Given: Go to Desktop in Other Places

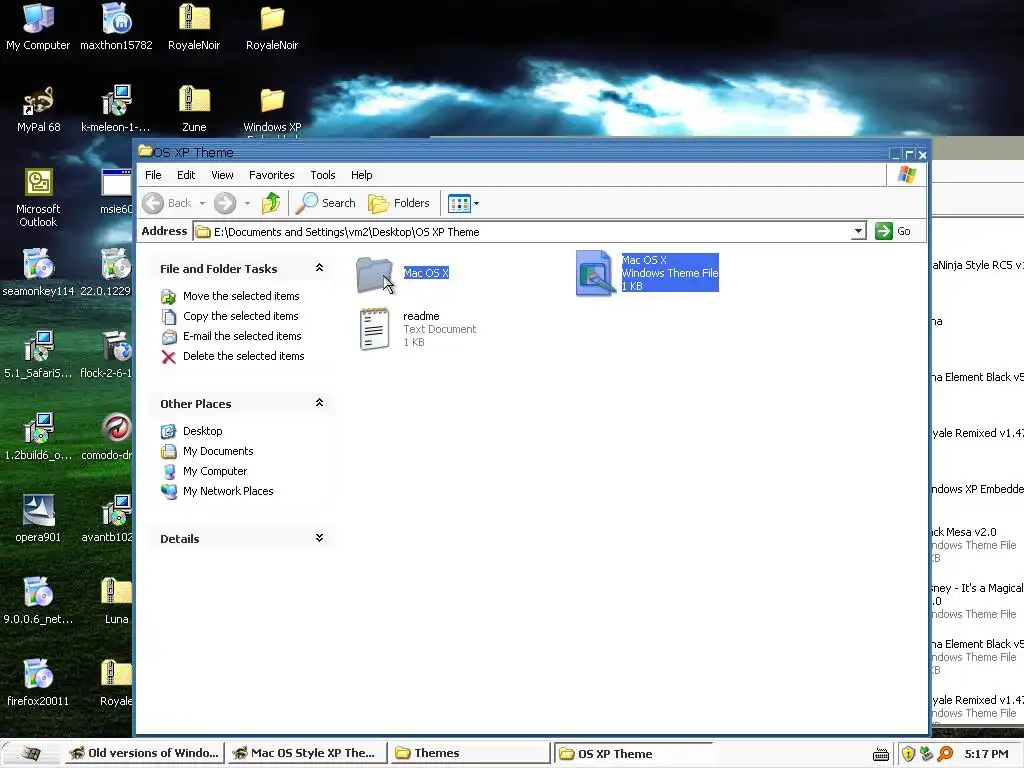Looking at the screenshot, I should (x=202, y=431).
